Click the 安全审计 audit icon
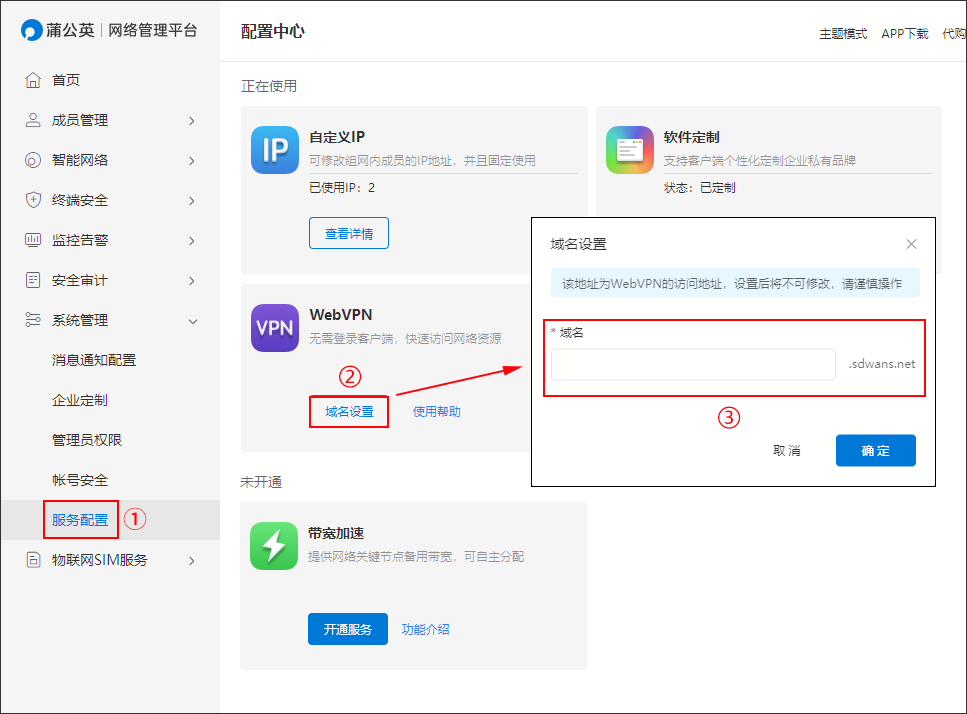Viewport: 967px width, 714px height. [x=32, y=280]
